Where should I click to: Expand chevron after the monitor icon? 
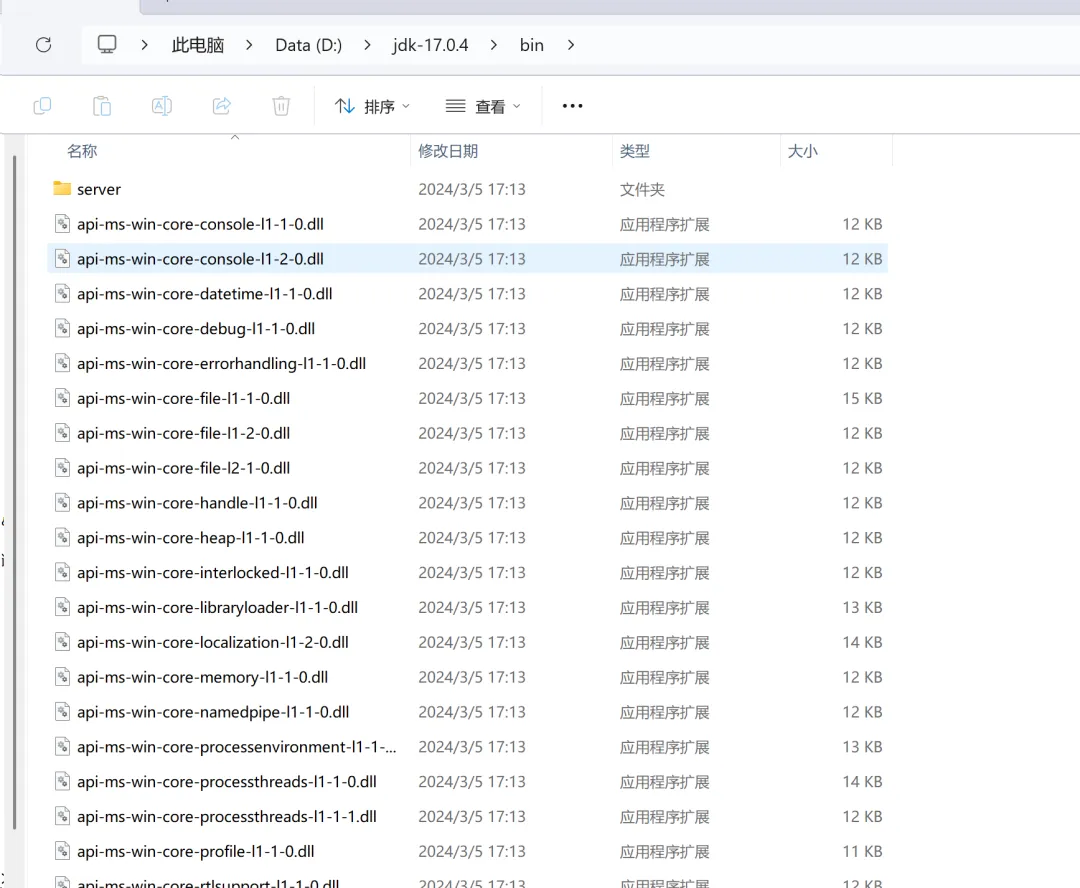point(144,45)
